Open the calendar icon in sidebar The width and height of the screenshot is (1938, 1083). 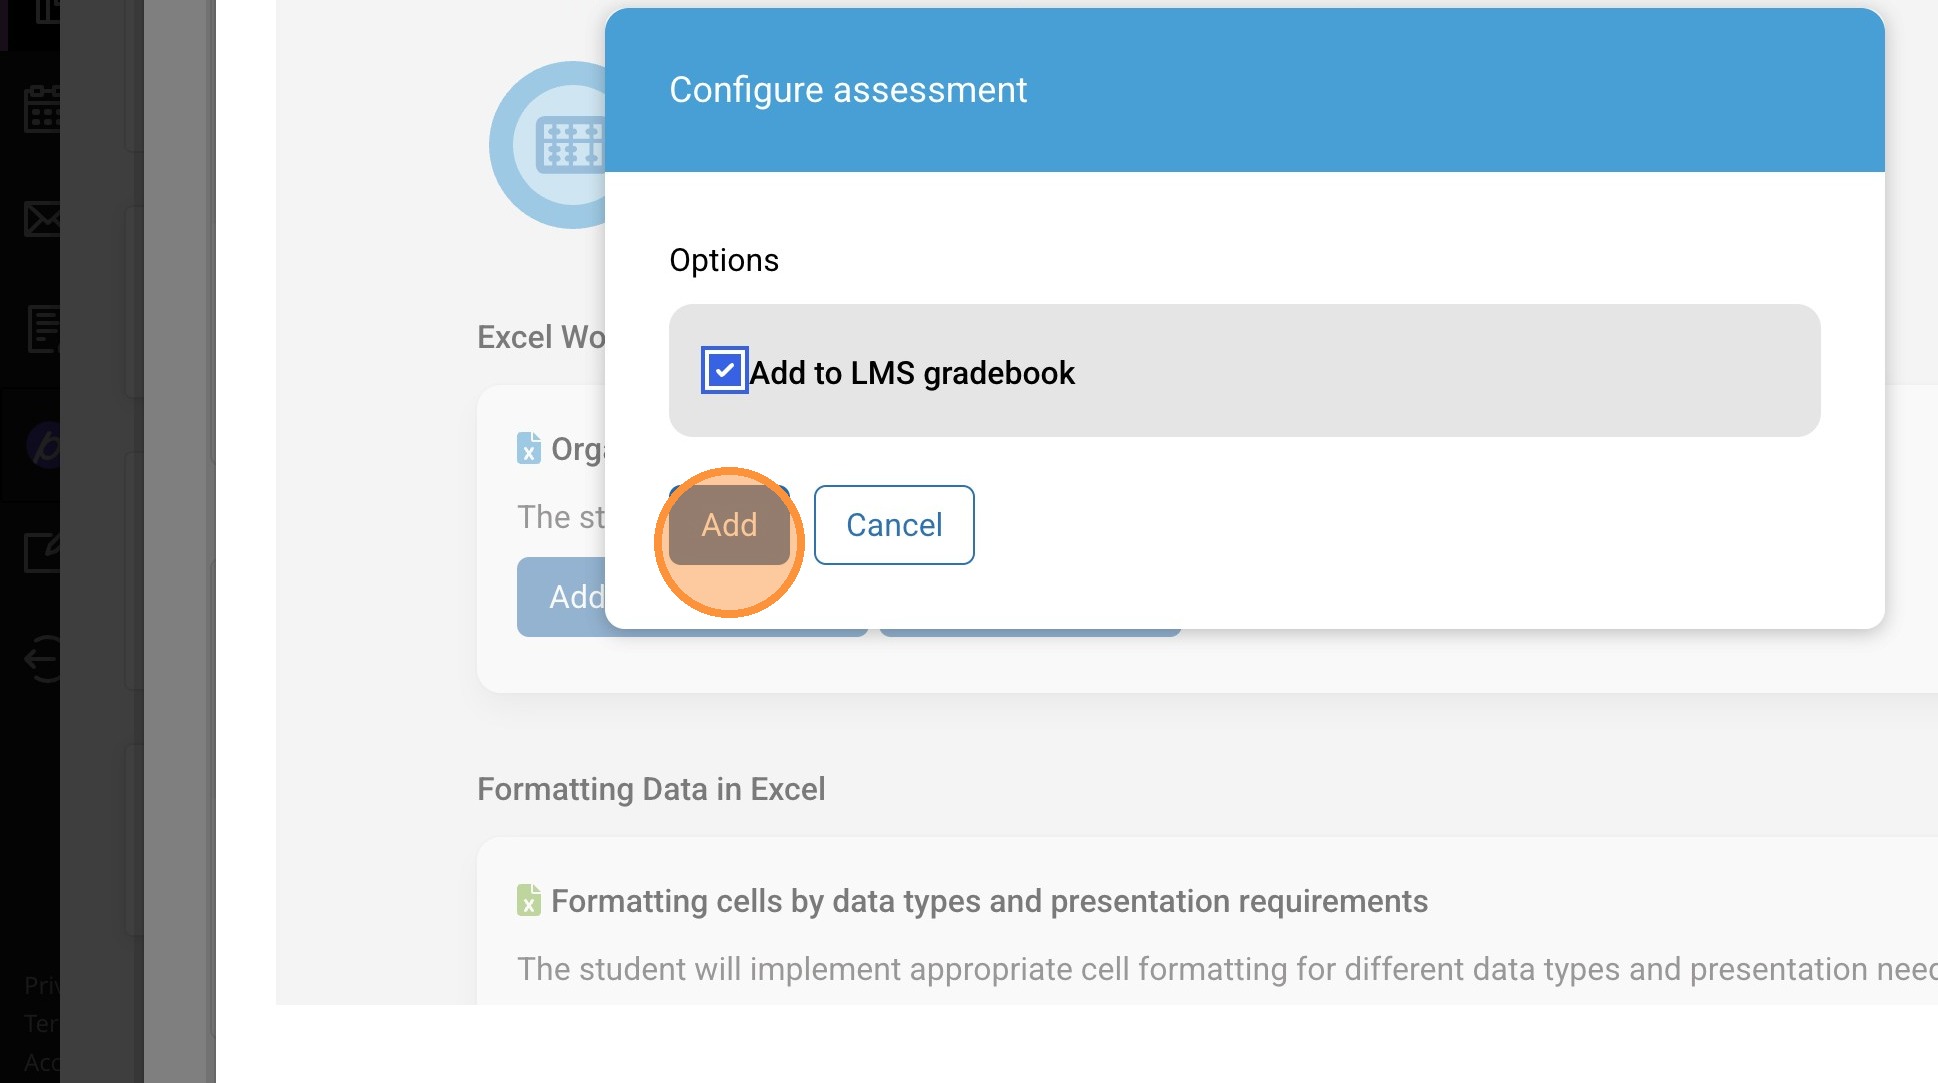pos(42,109)
